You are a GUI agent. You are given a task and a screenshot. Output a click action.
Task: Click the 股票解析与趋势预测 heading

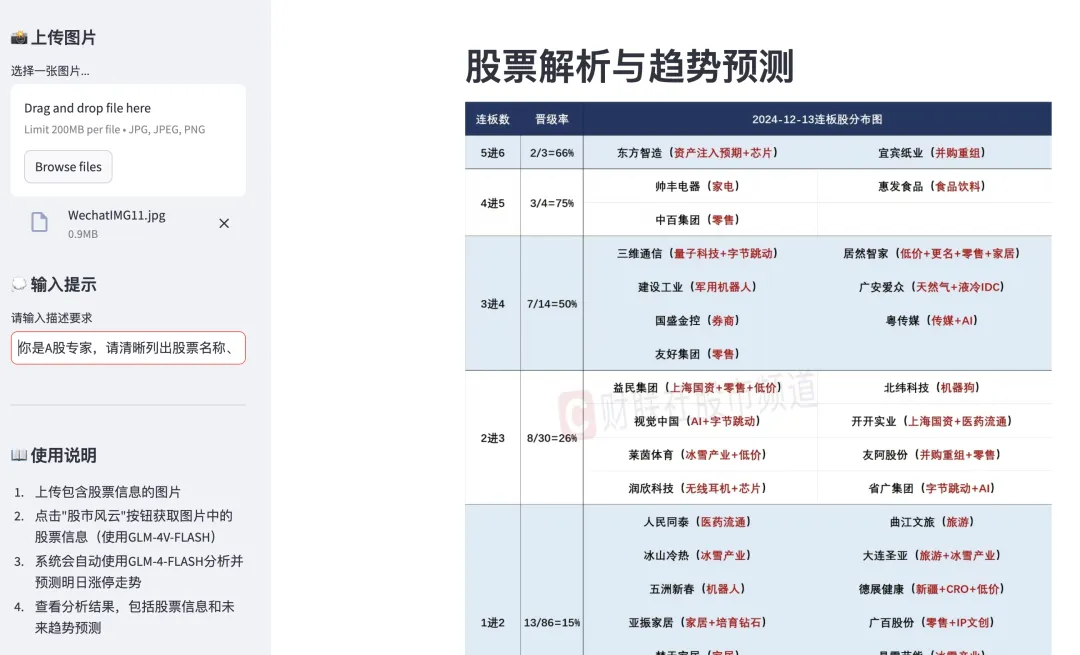coord(630,67)
